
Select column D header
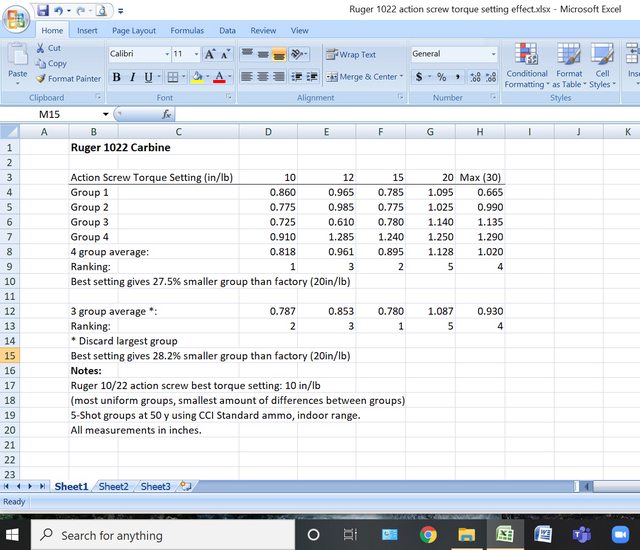(268, 132)
